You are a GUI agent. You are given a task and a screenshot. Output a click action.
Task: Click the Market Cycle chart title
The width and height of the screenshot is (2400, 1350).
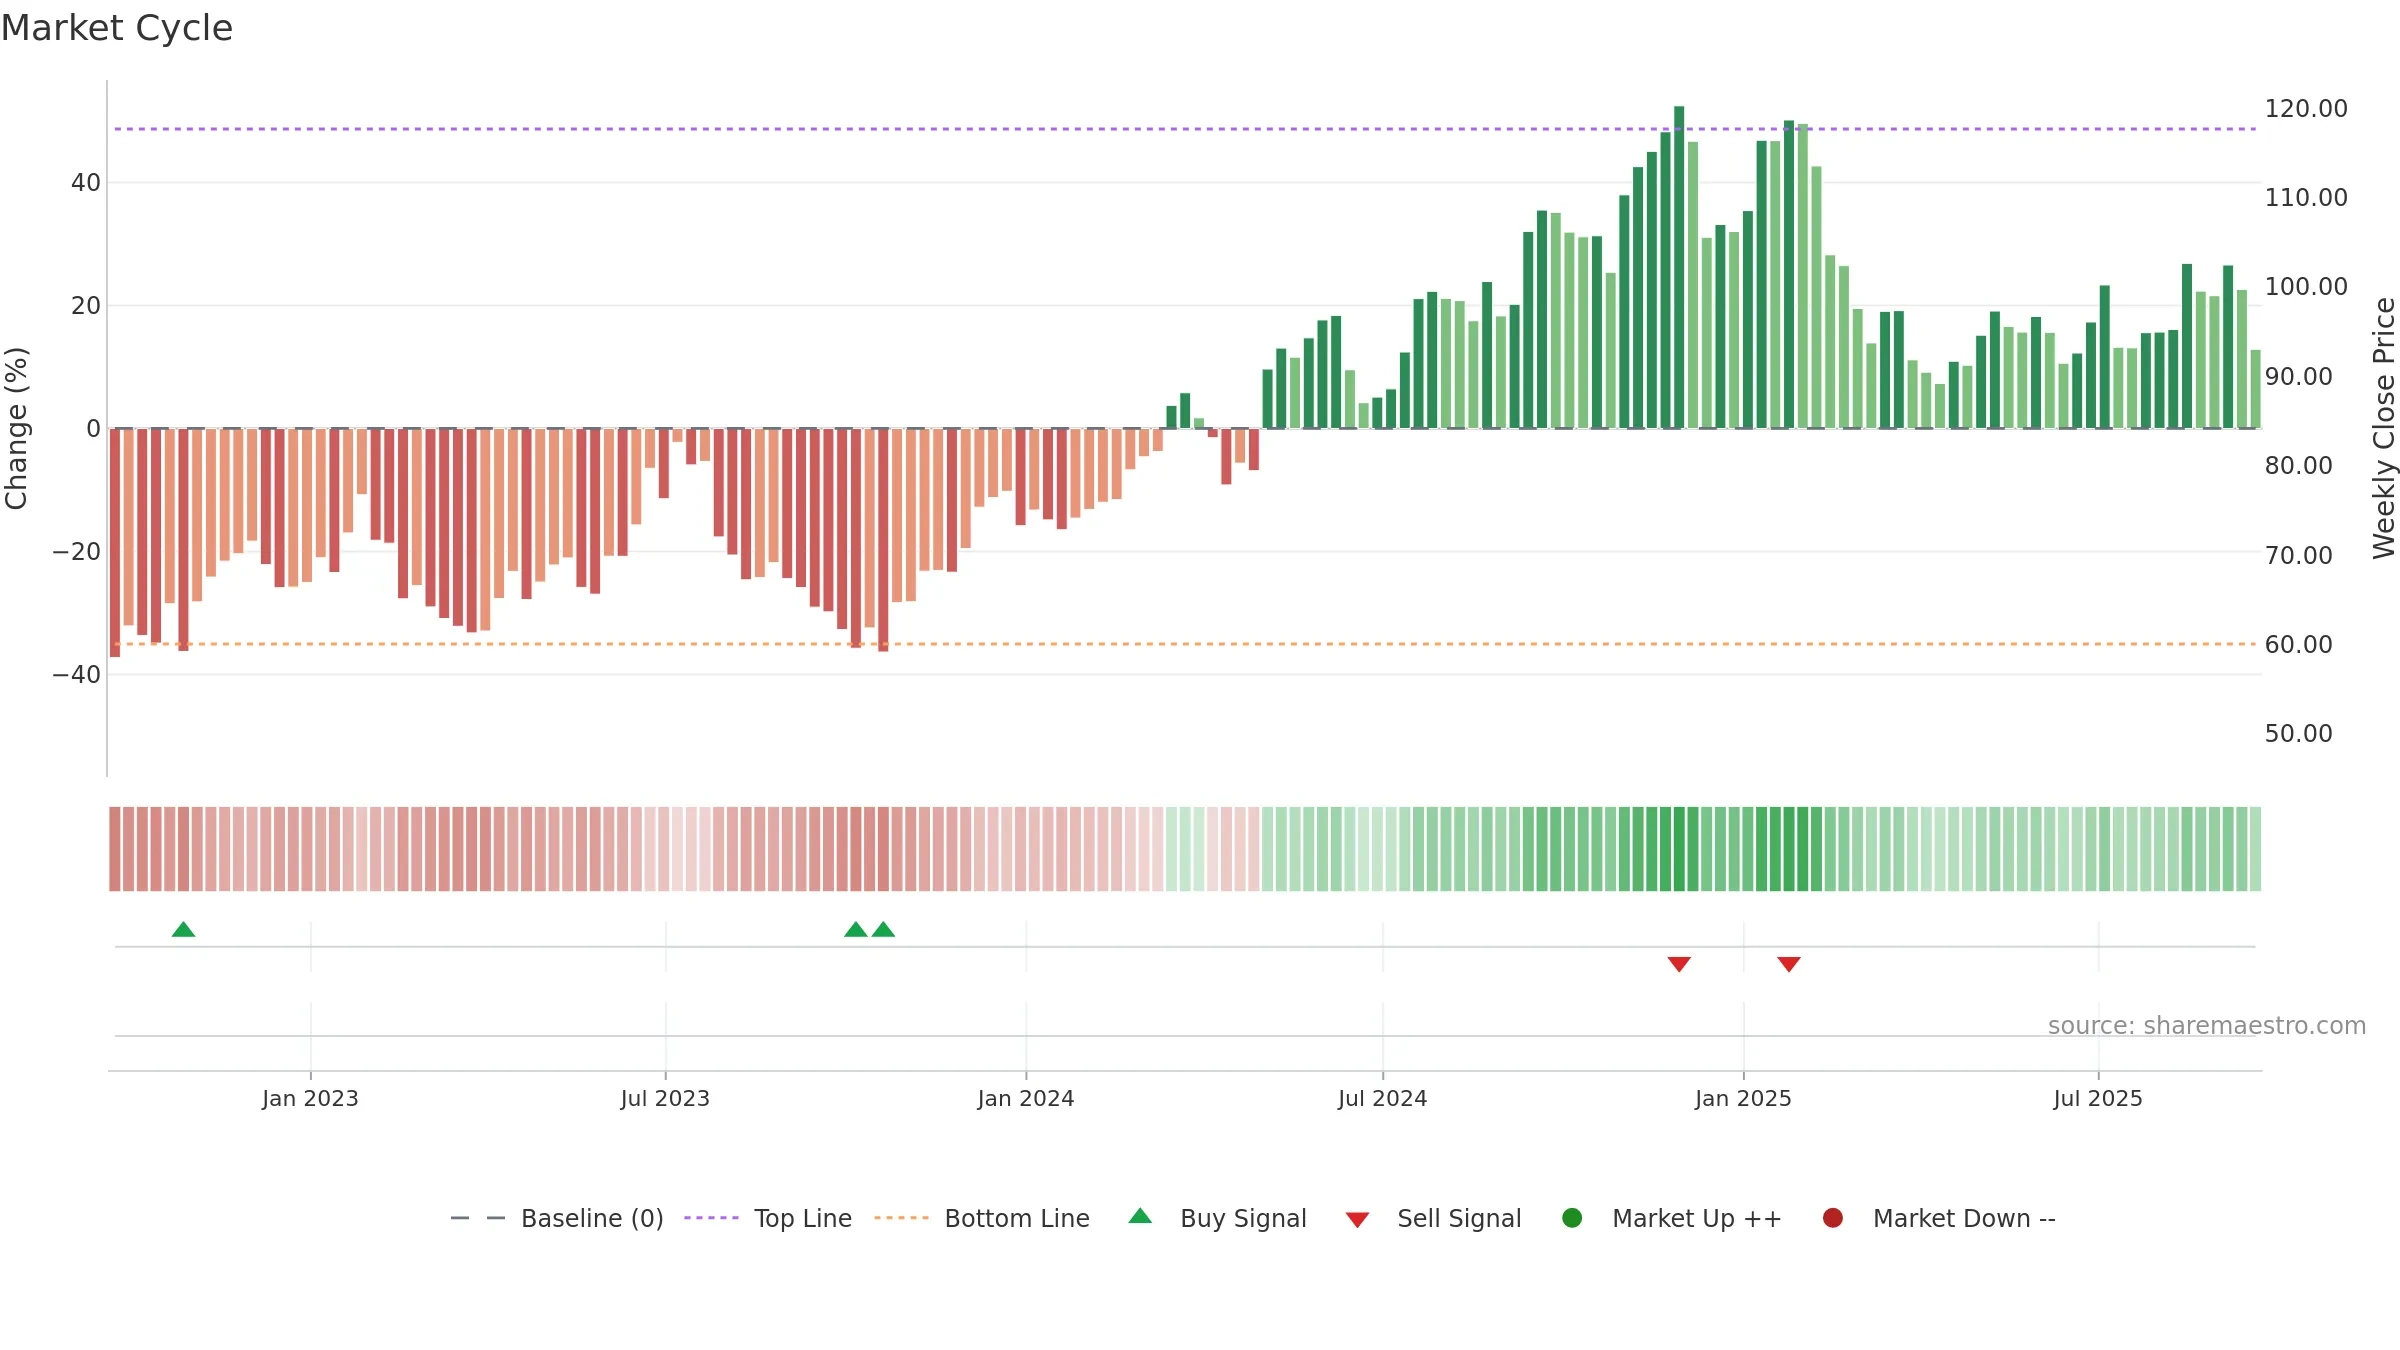point(117,28)
